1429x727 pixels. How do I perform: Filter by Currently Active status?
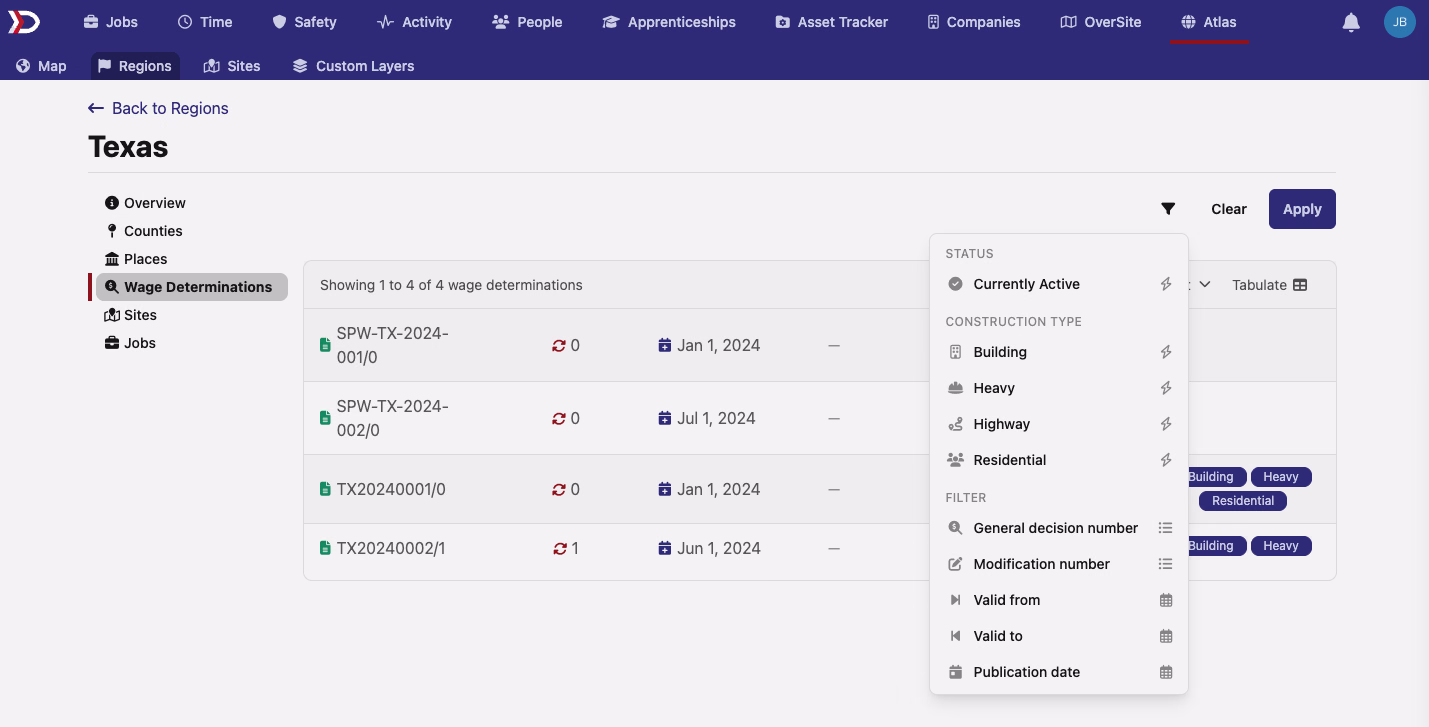click(1059, 284)
